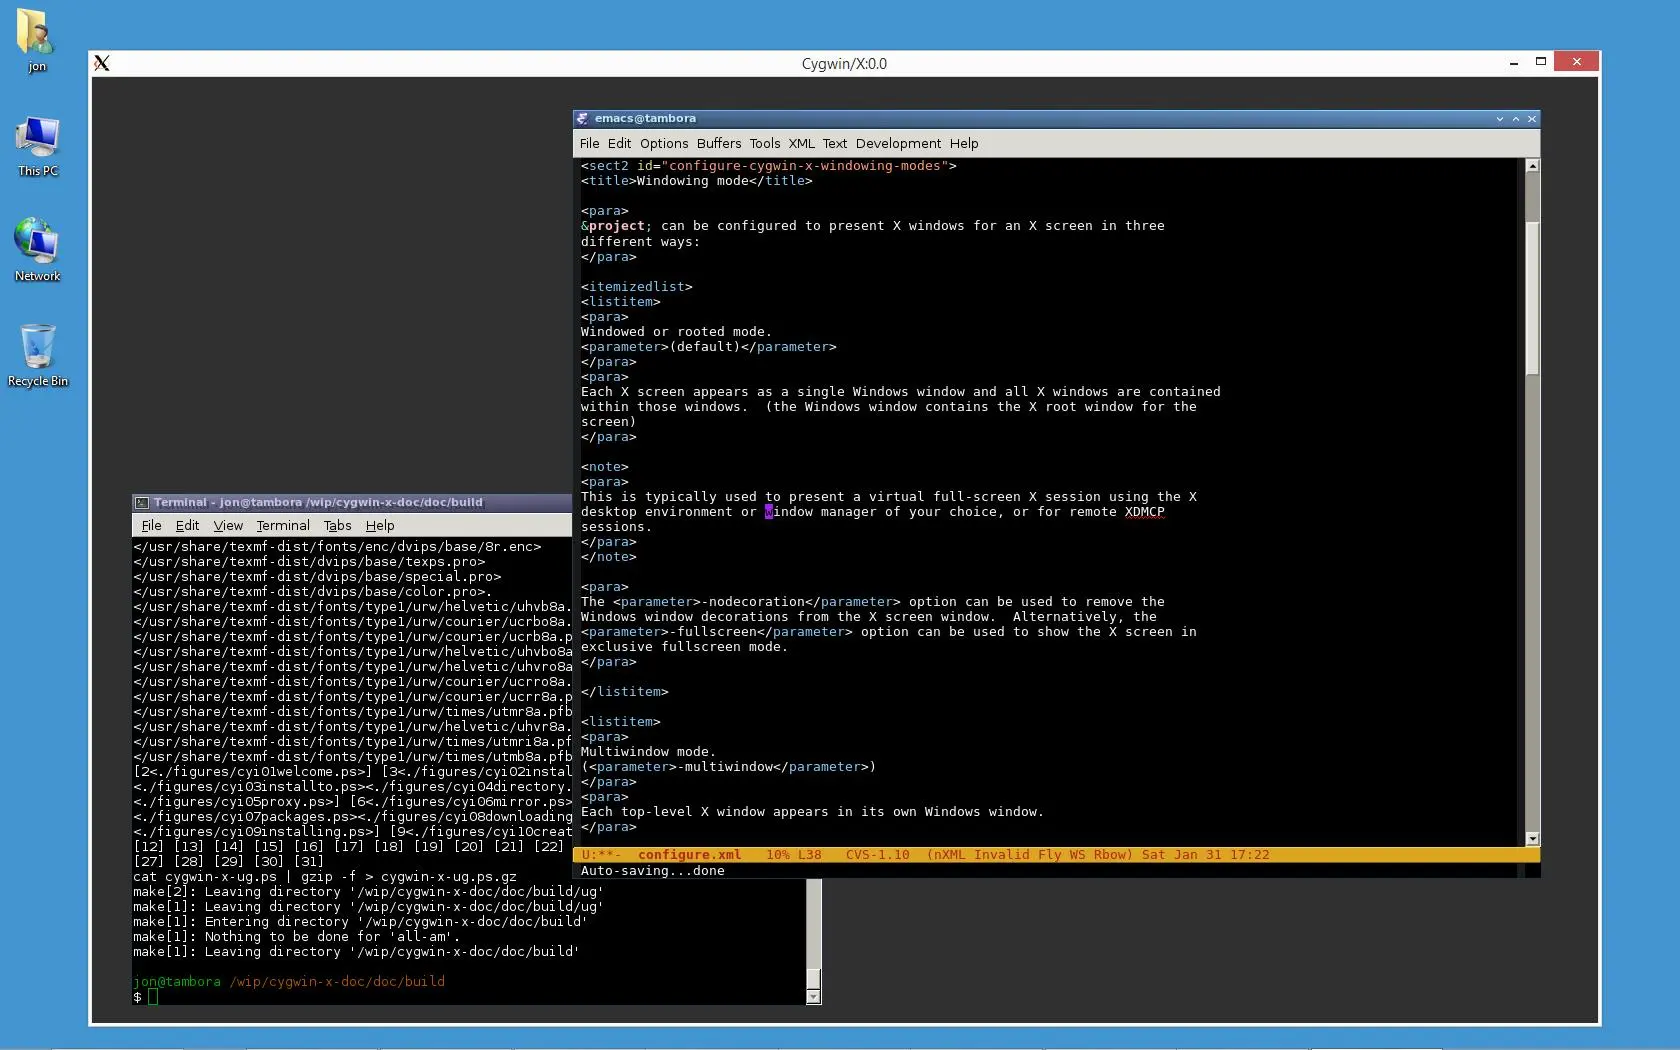
Task: Click the closing </listitem> tag
Action: coord(624,692)
